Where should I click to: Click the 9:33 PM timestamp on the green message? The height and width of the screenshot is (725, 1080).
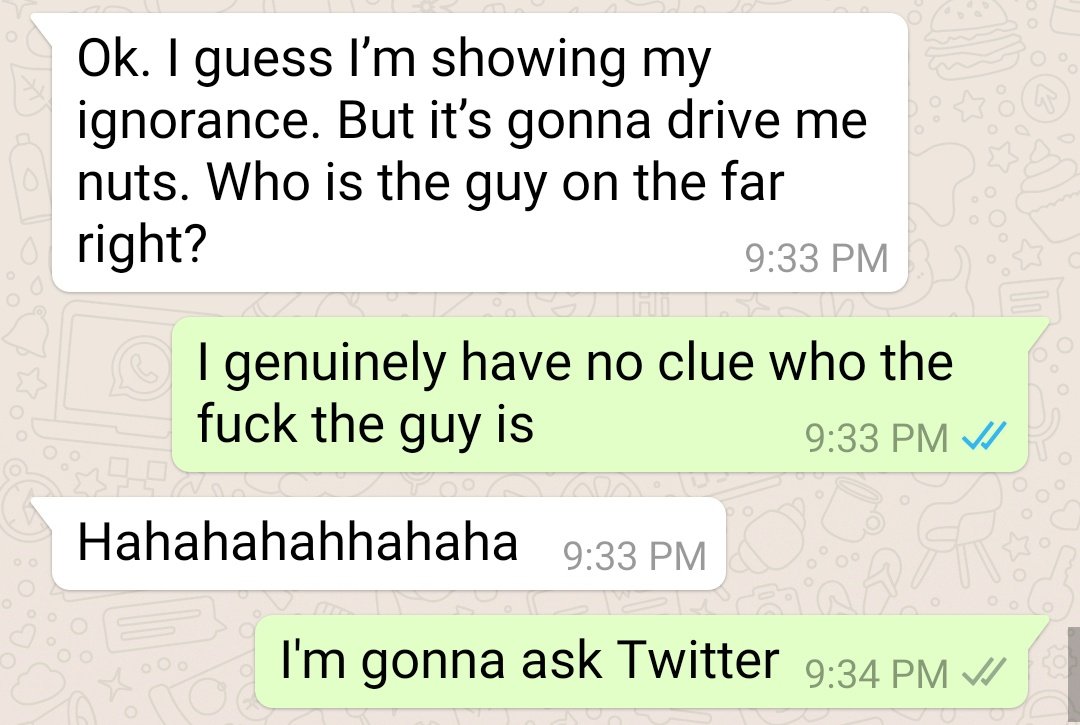(x=877, y=438)
